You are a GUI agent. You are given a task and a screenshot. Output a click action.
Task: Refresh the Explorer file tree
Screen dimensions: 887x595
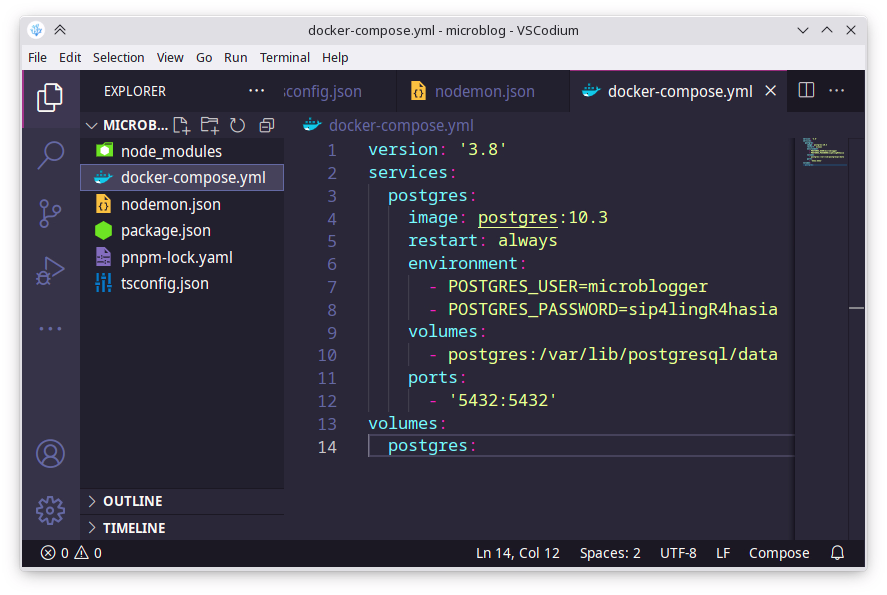(236, 125)
